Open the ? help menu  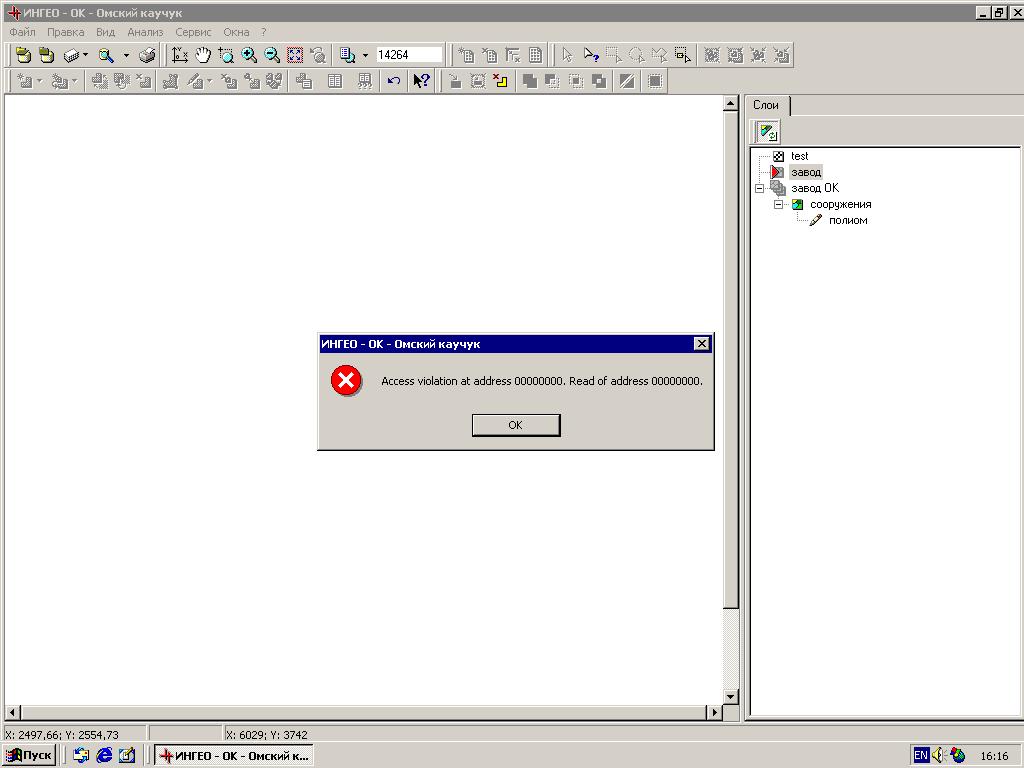tap(264, 32)
